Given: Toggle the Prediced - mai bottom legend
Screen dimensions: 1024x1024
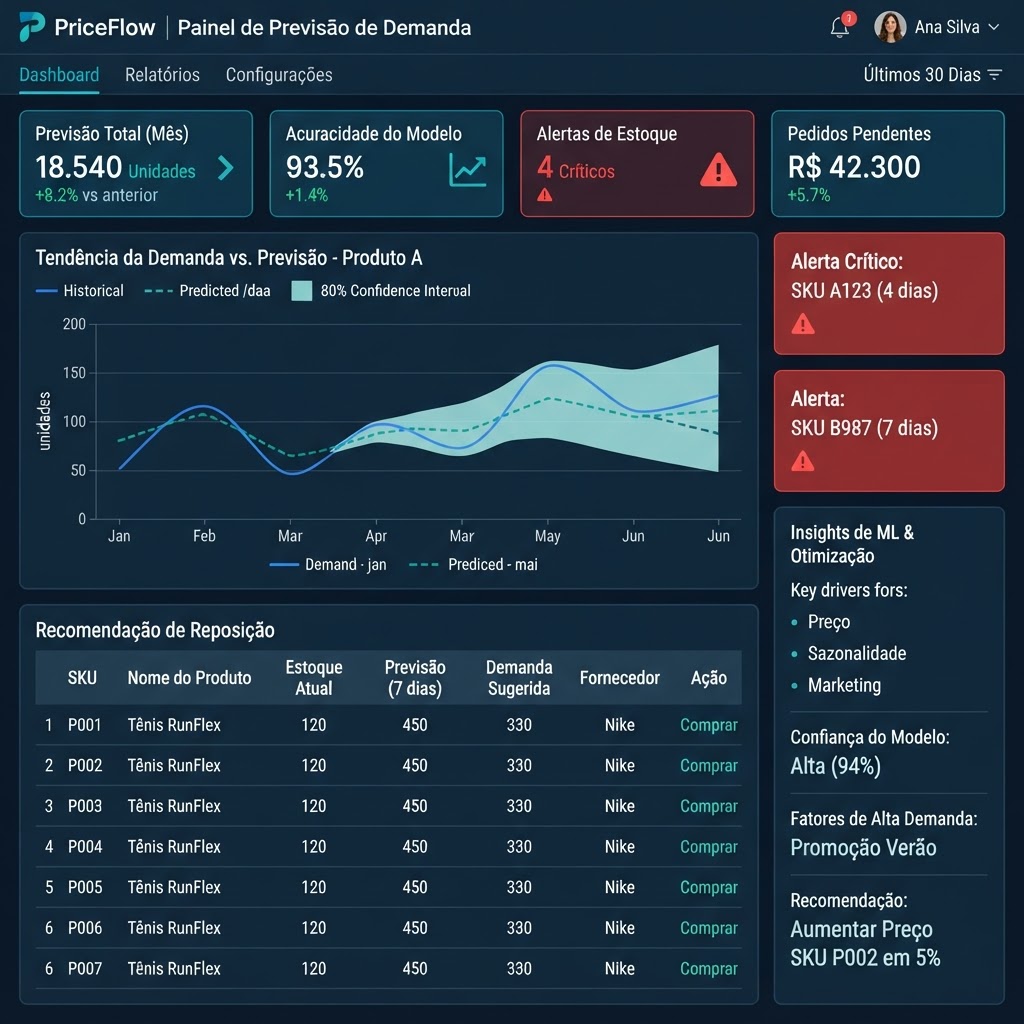Looking at the screenshot, I should click(x=473, y=564).
